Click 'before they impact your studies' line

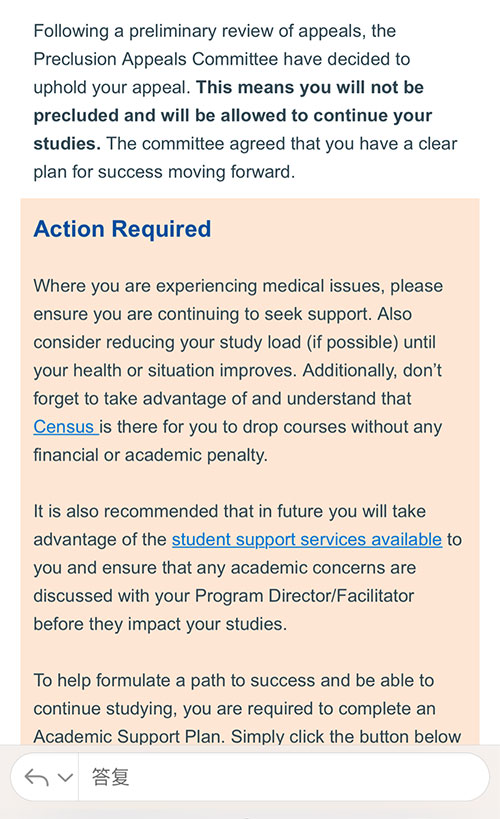[x=160, y=624]
